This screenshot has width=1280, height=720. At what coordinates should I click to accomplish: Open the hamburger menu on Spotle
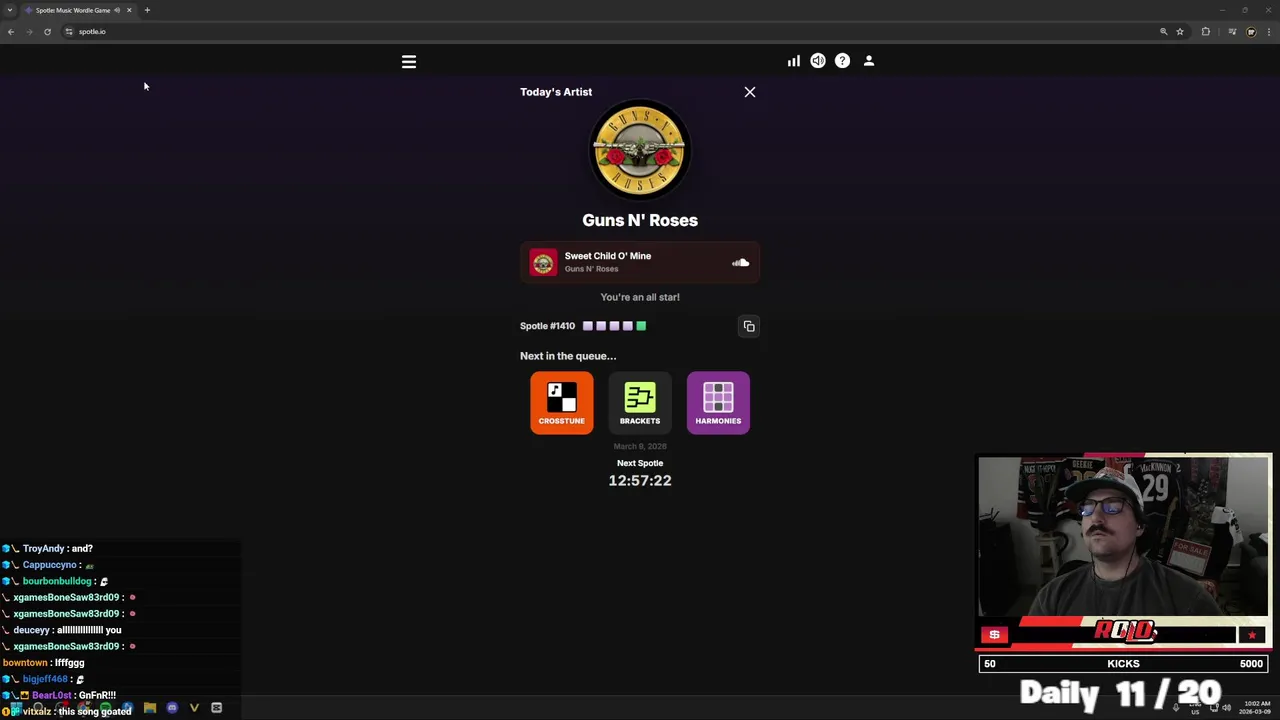pyautogui.click(x=409, y=62)
